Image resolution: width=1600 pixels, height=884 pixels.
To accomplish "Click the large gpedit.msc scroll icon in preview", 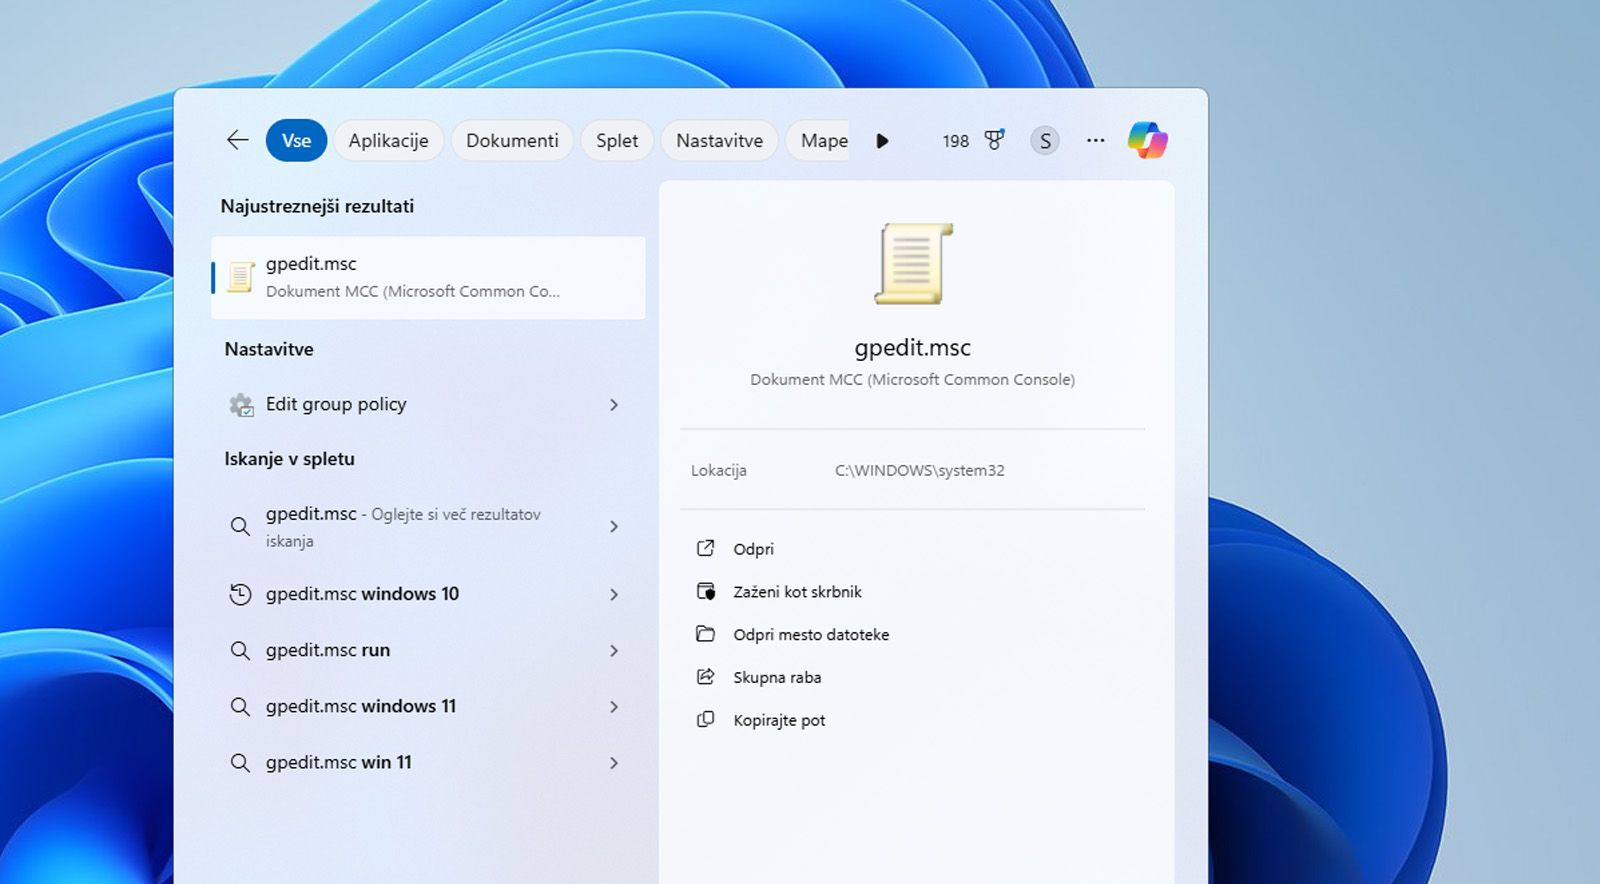I will click(913, 264).
